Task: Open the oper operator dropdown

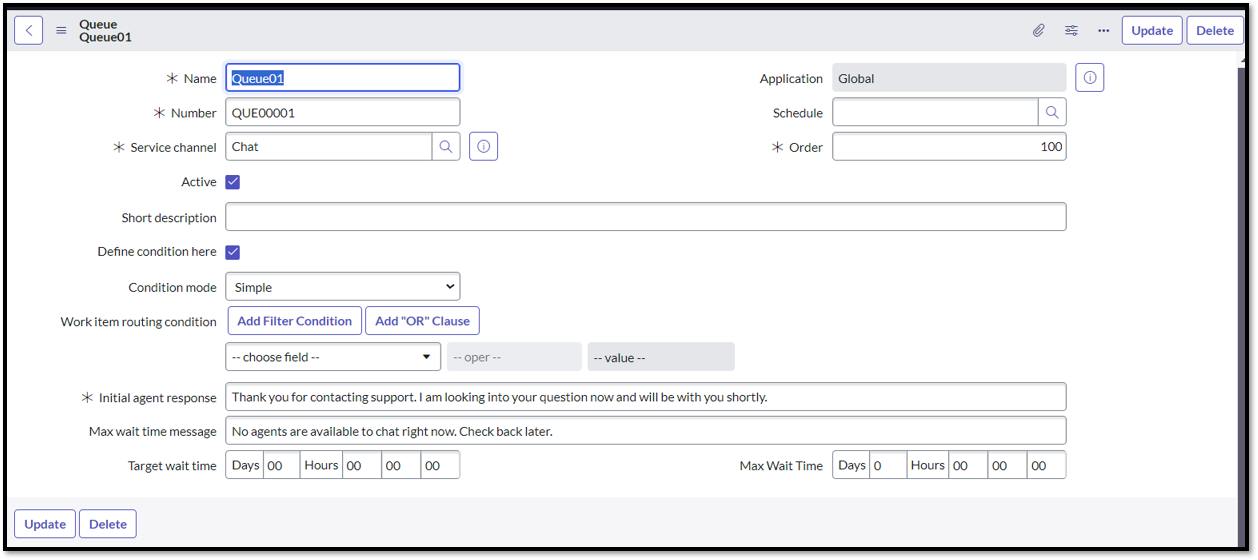Action: click(514, 357)
